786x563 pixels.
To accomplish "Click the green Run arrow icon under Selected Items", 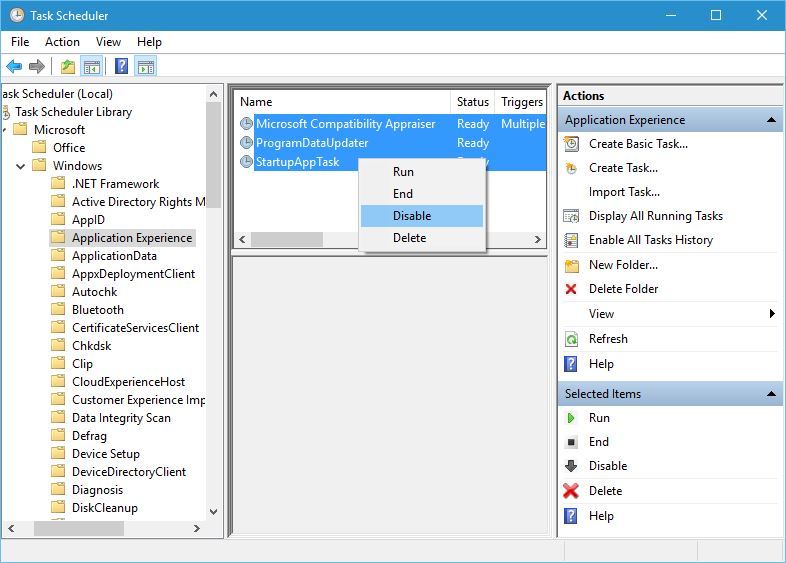I will click(570, 418).
